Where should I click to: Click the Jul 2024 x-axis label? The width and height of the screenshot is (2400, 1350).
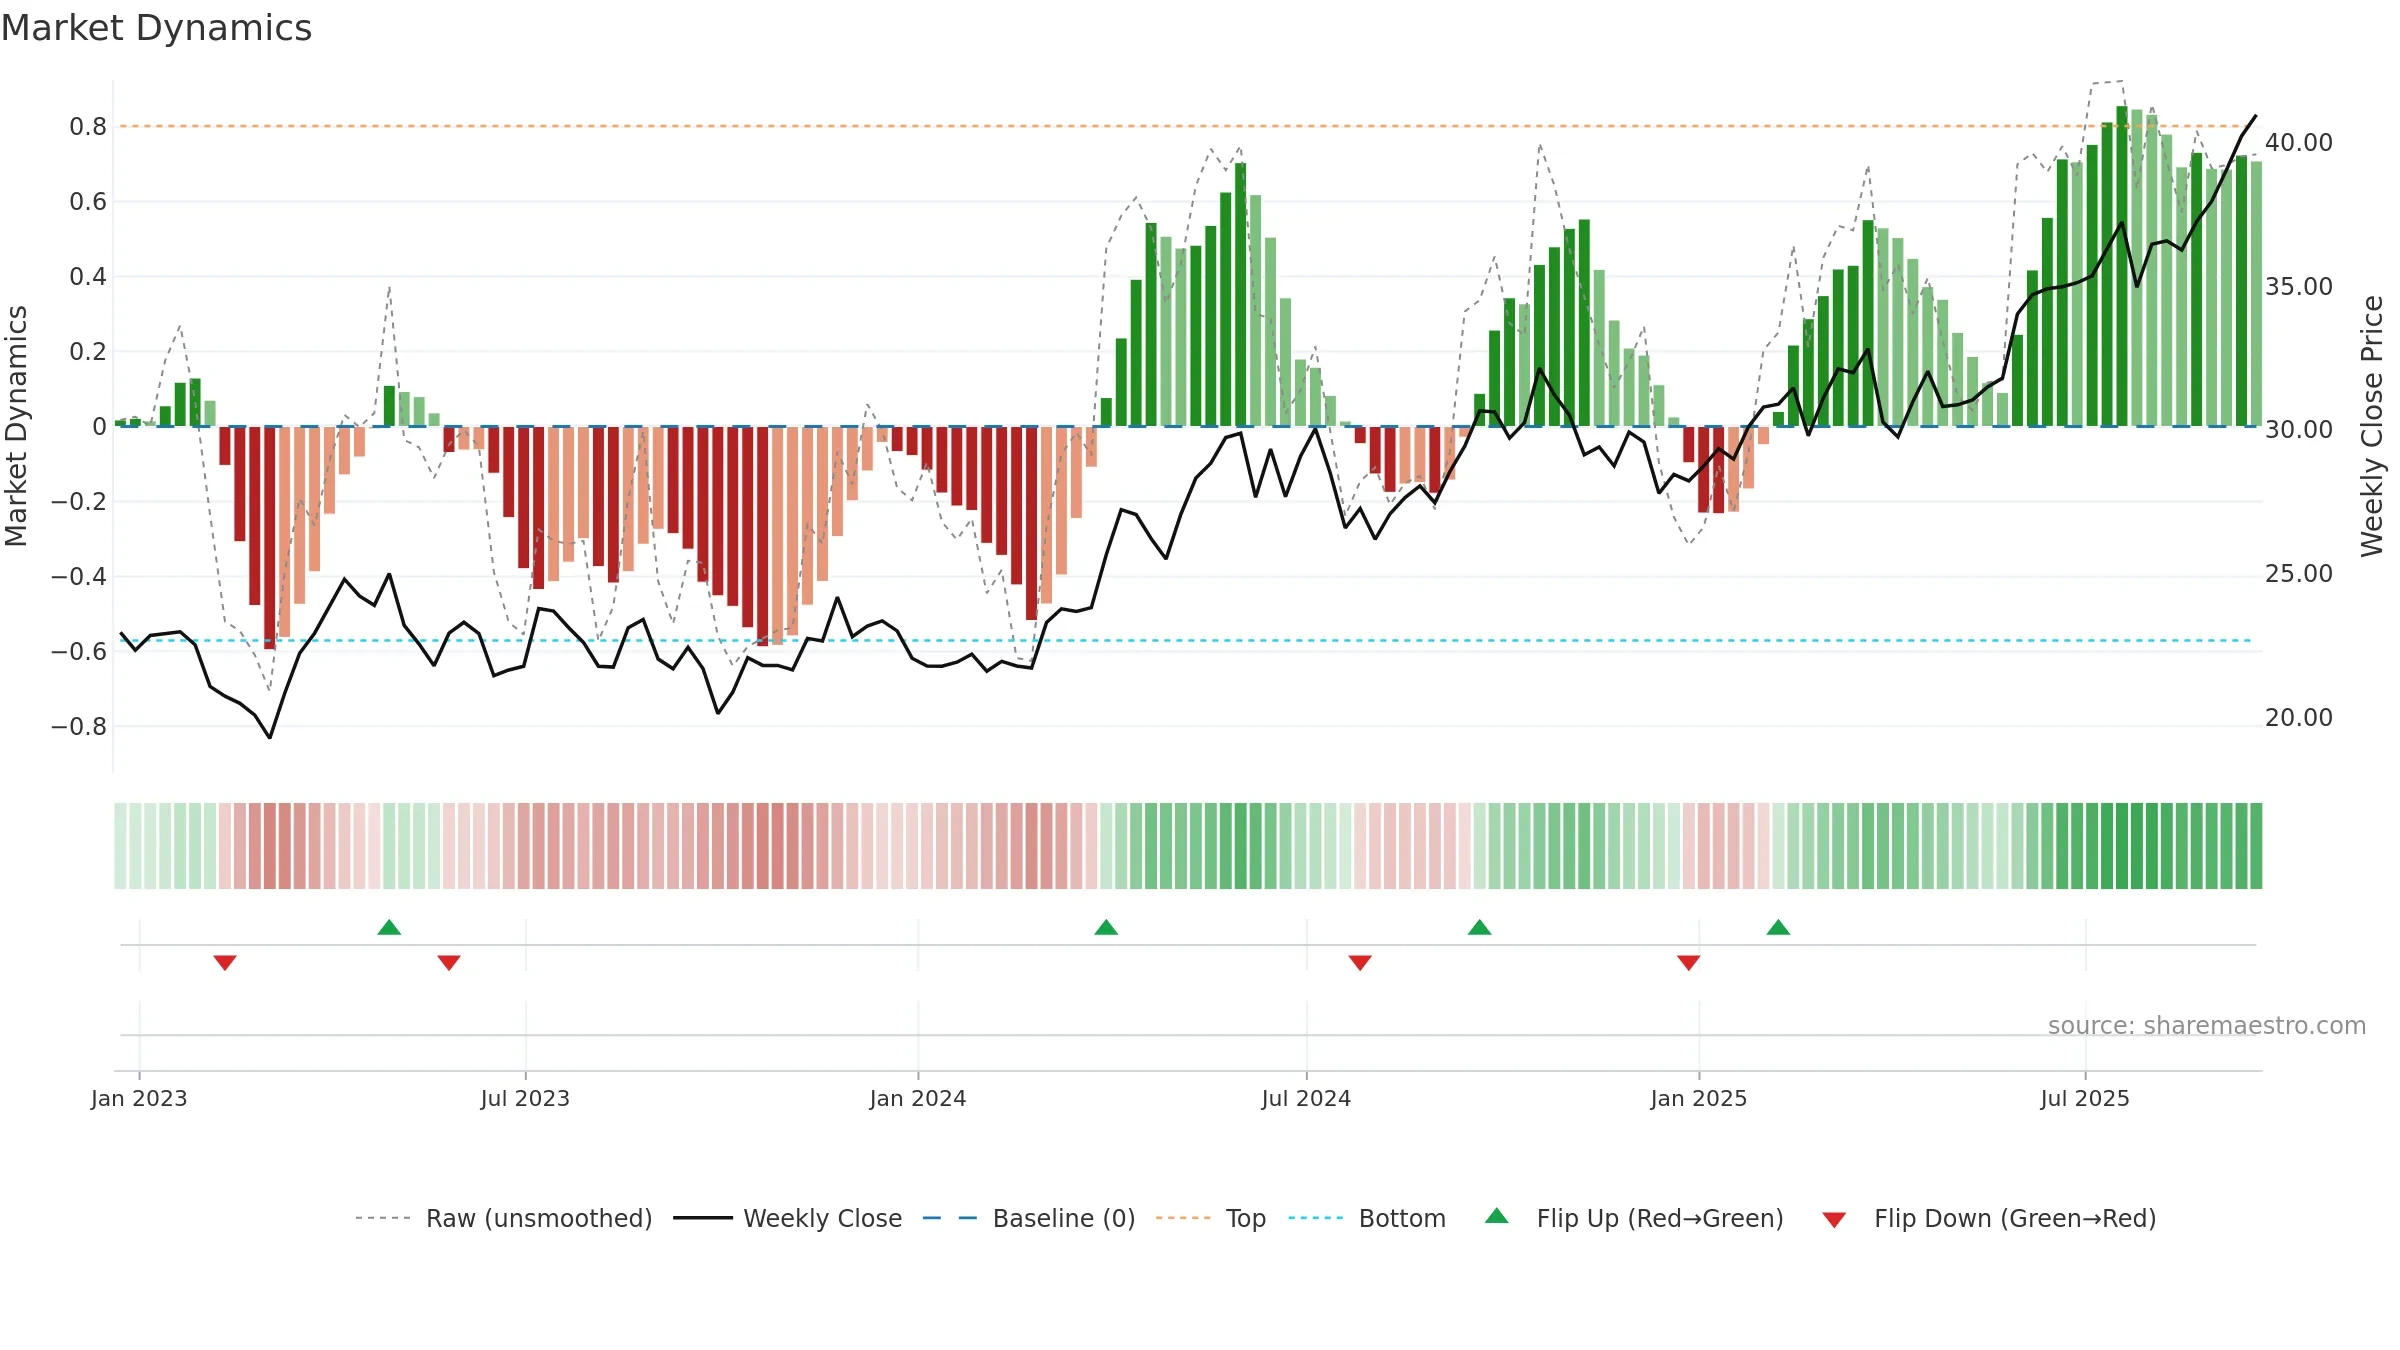pyautogui.click(x=1306, y=1098)
